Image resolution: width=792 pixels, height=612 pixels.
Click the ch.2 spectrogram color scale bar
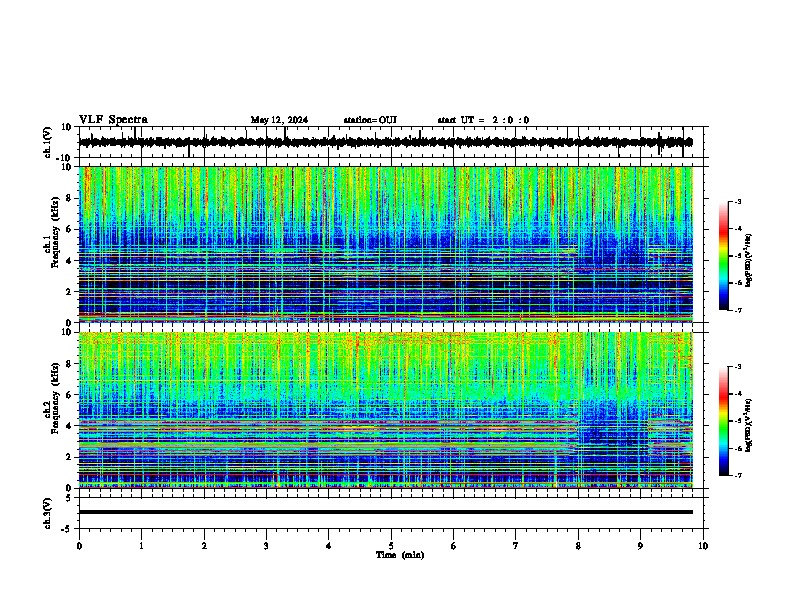click(x=723, y=421)
